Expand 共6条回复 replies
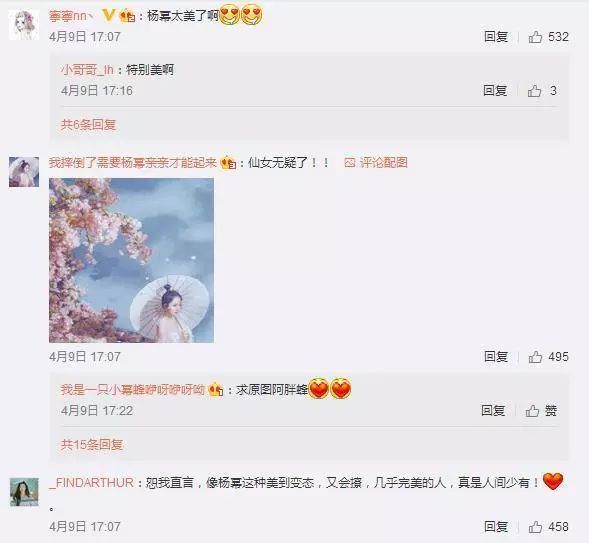 [x=88, y=125]
